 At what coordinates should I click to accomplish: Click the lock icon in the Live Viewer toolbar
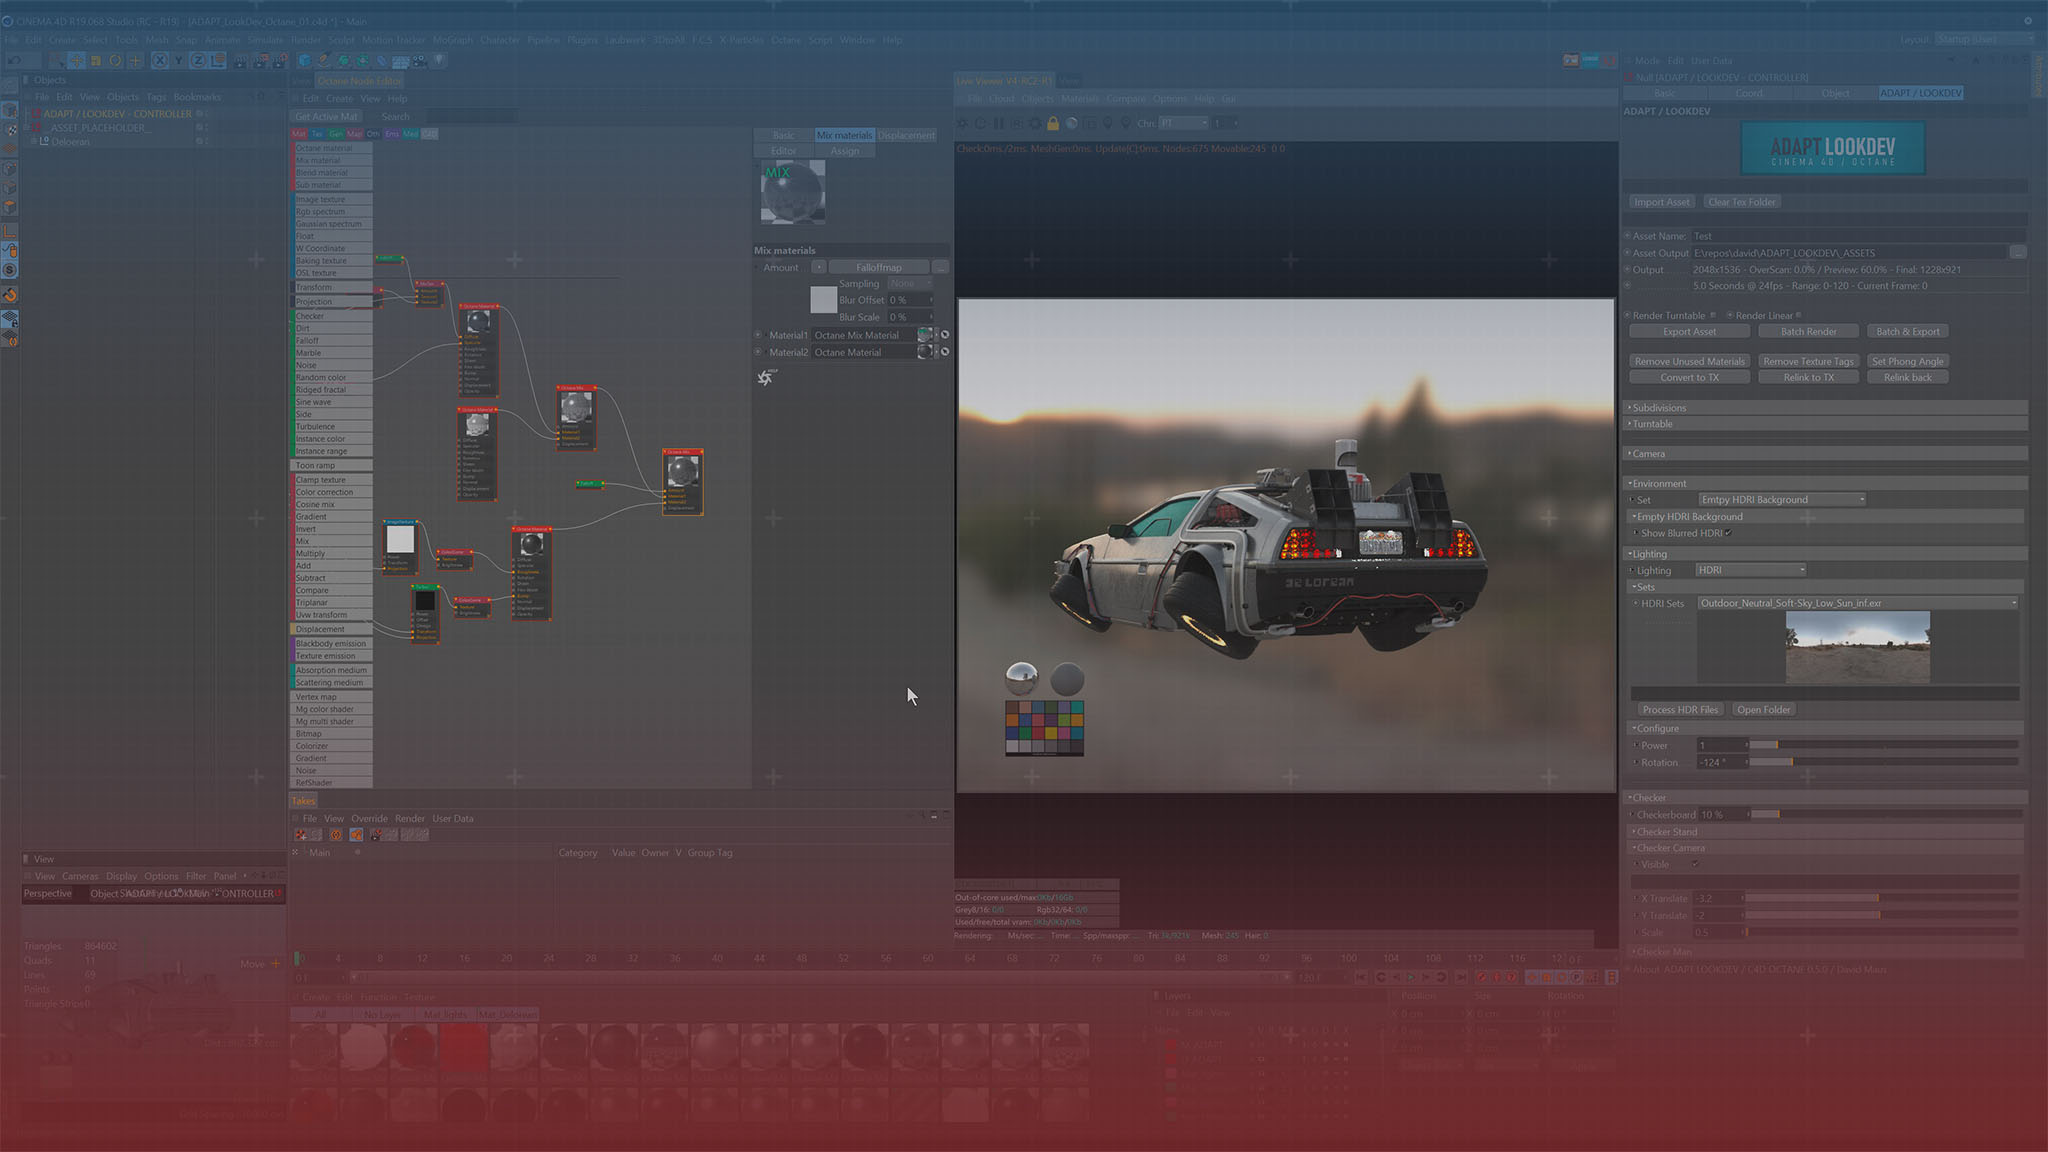1052,123
